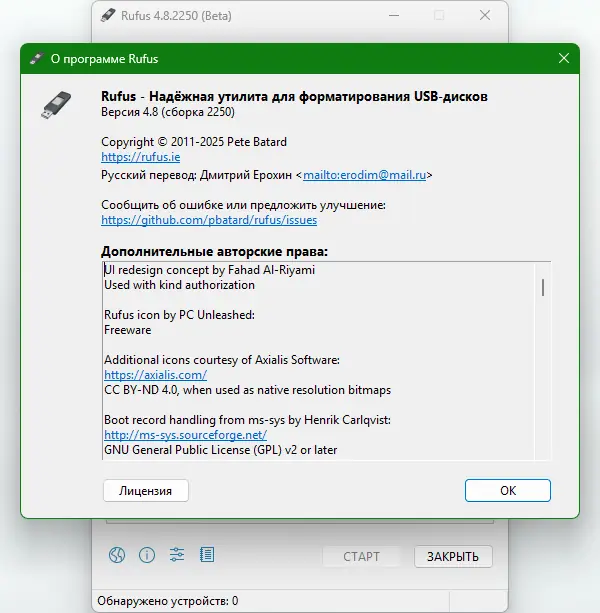The width and height of the screenshot is (600, 613).
Task: Show the log list icon
Action: pos(207,554)
